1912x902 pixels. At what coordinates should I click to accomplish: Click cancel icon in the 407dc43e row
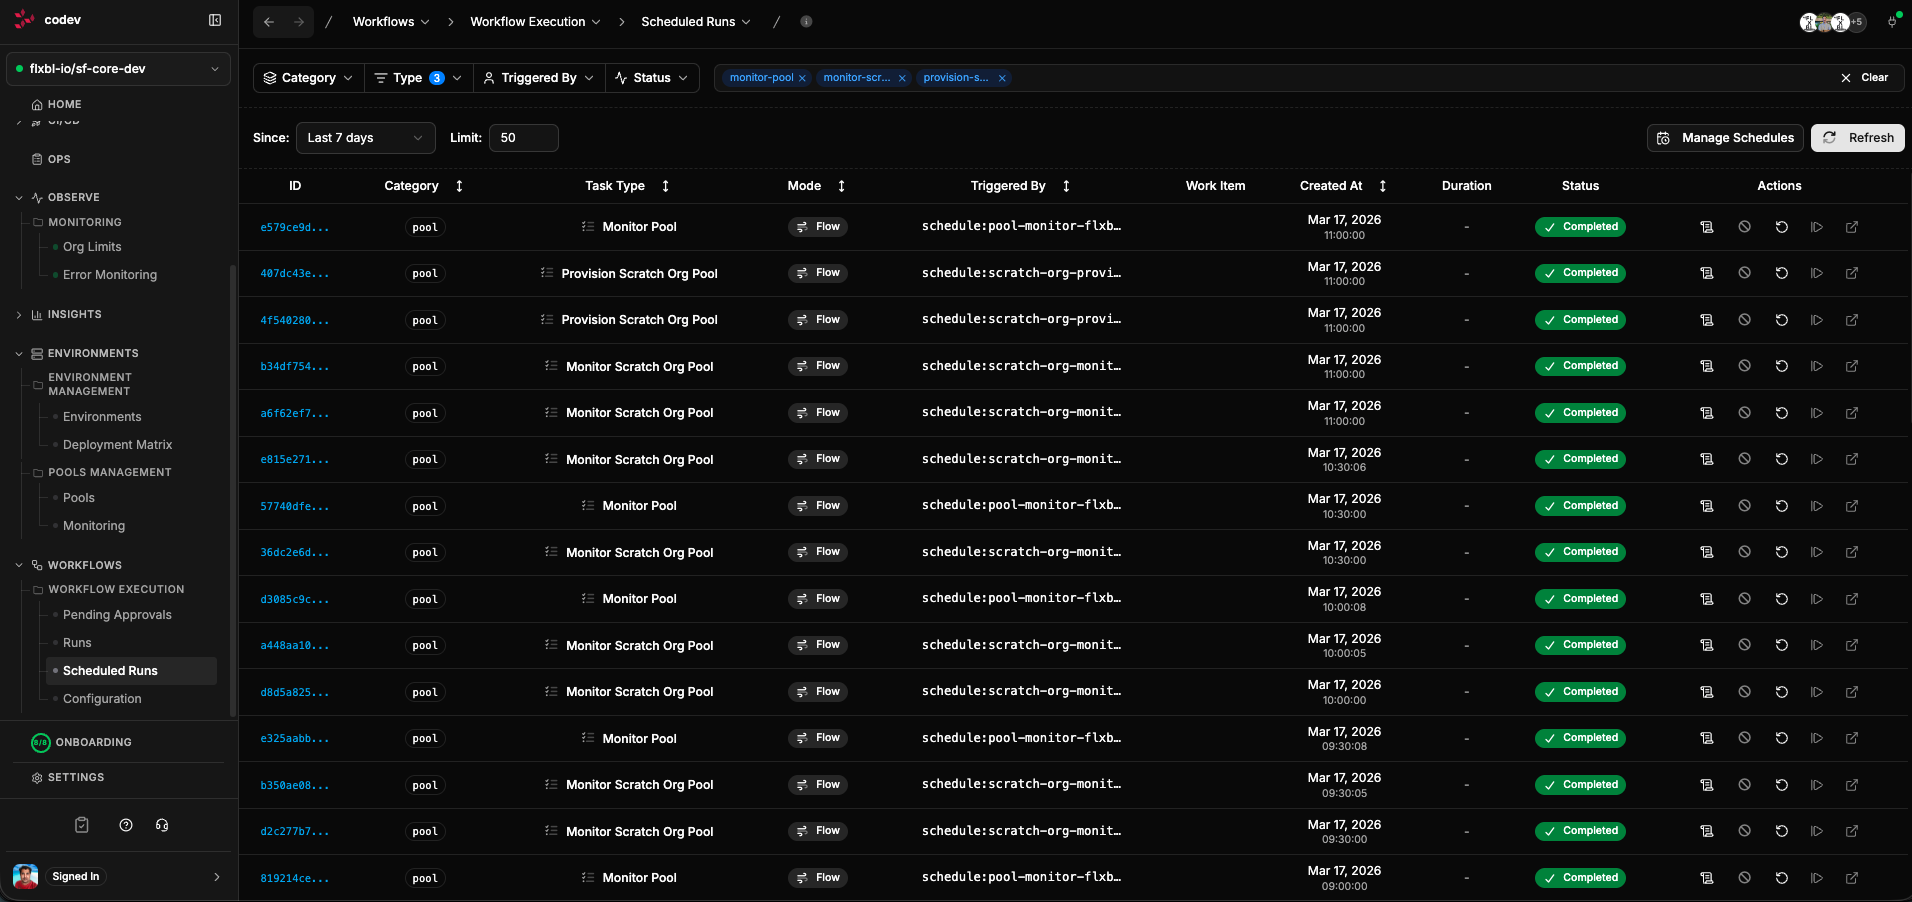[x=1744, y=273]
